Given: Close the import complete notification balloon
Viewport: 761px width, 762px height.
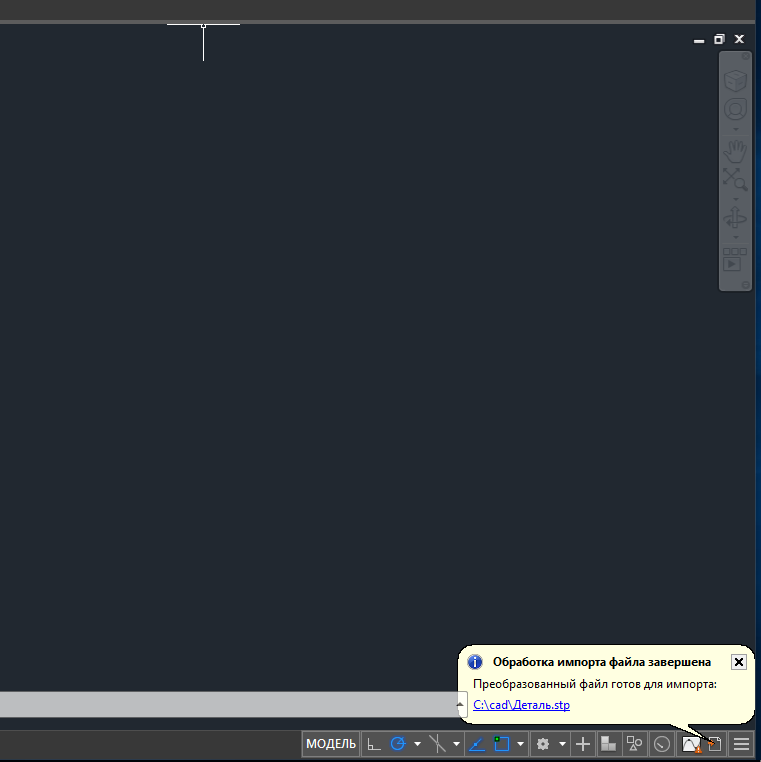Looking at the screenshot, I should (x=739, y=662).
